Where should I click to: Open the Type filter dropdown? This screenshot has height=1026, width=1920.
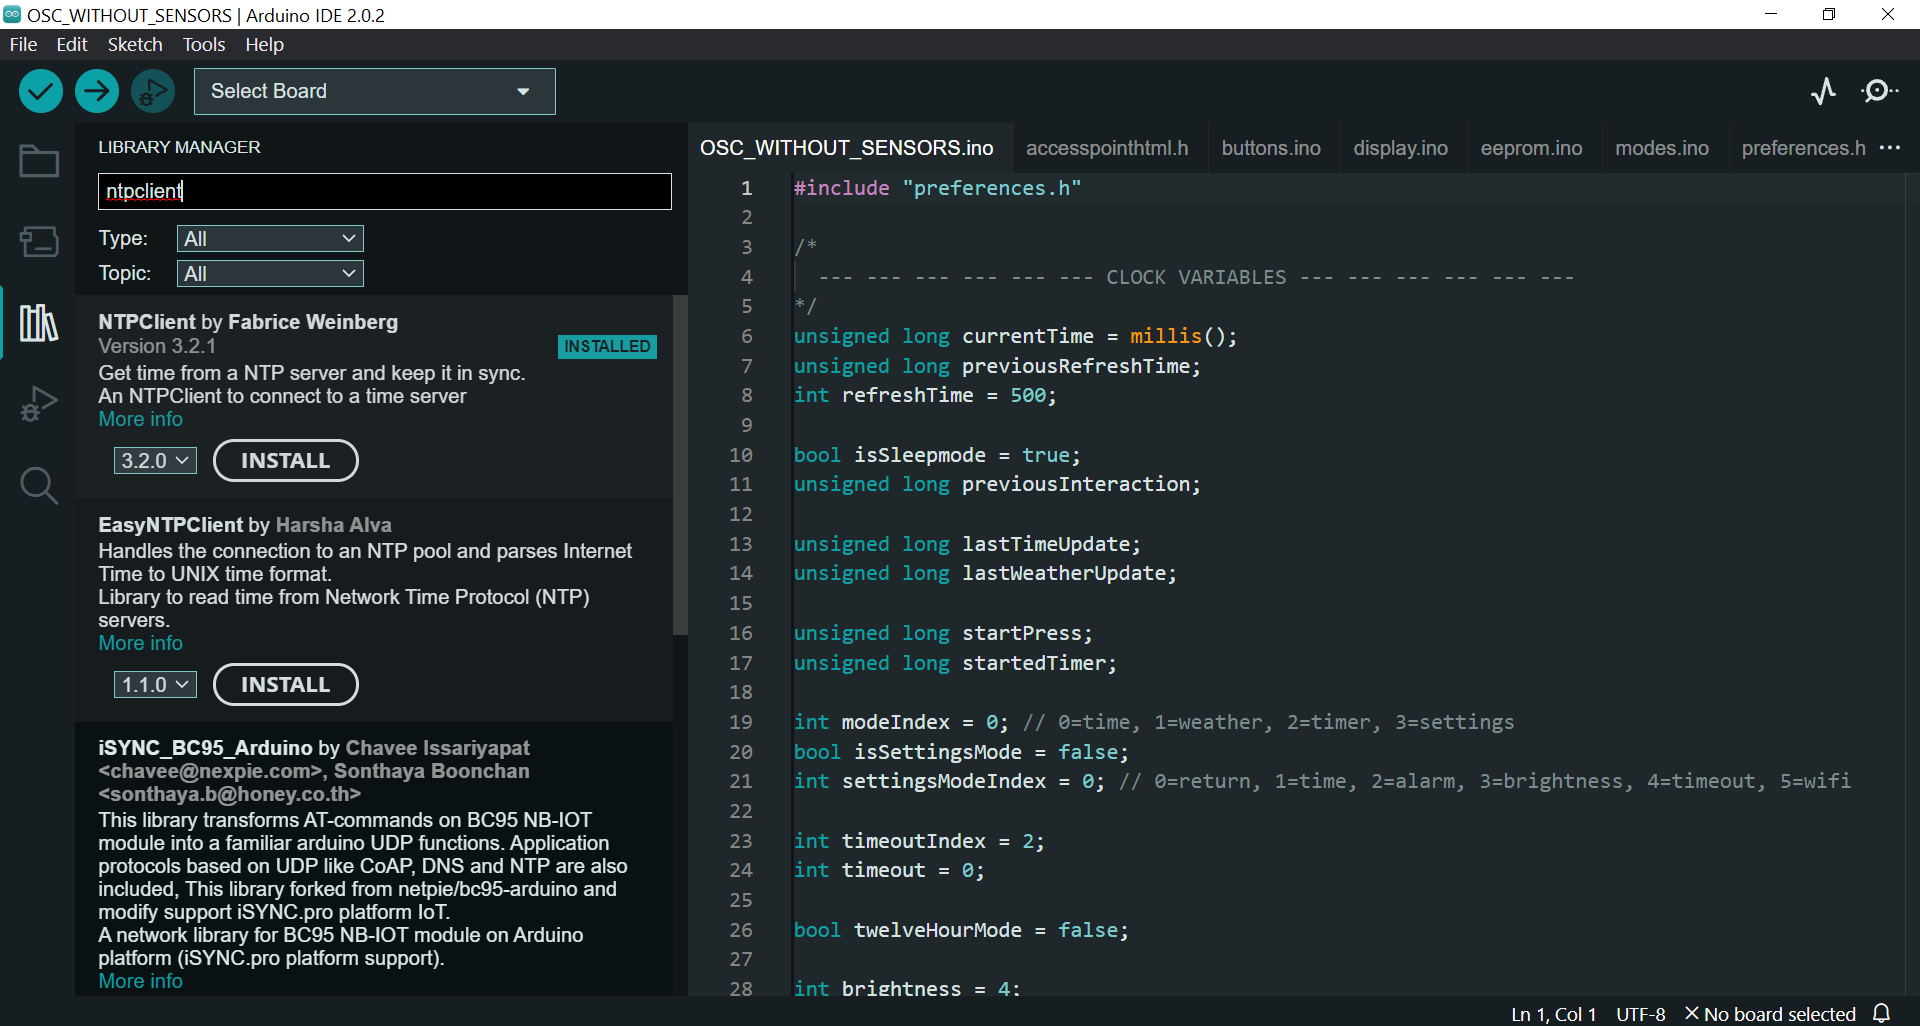[x=270, y=238]
